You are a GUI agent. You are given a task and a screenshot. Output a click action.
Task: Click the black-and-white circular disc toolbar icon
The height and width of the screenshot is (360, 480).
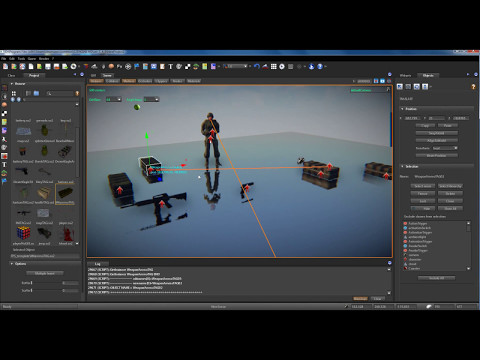pyautogui.click(x=73, y=67)
